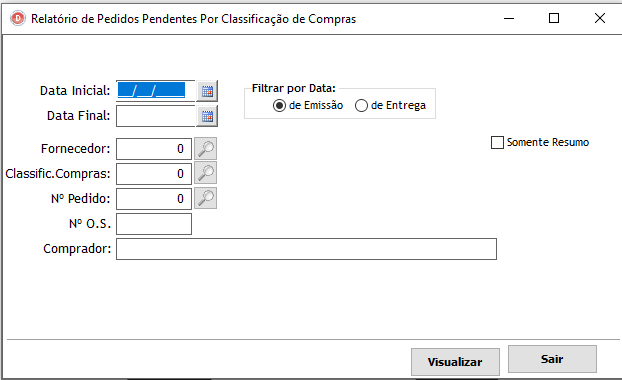Focus the Data Final date field
622x380 pixels.
pyautogui.click(x=156, y=116)
